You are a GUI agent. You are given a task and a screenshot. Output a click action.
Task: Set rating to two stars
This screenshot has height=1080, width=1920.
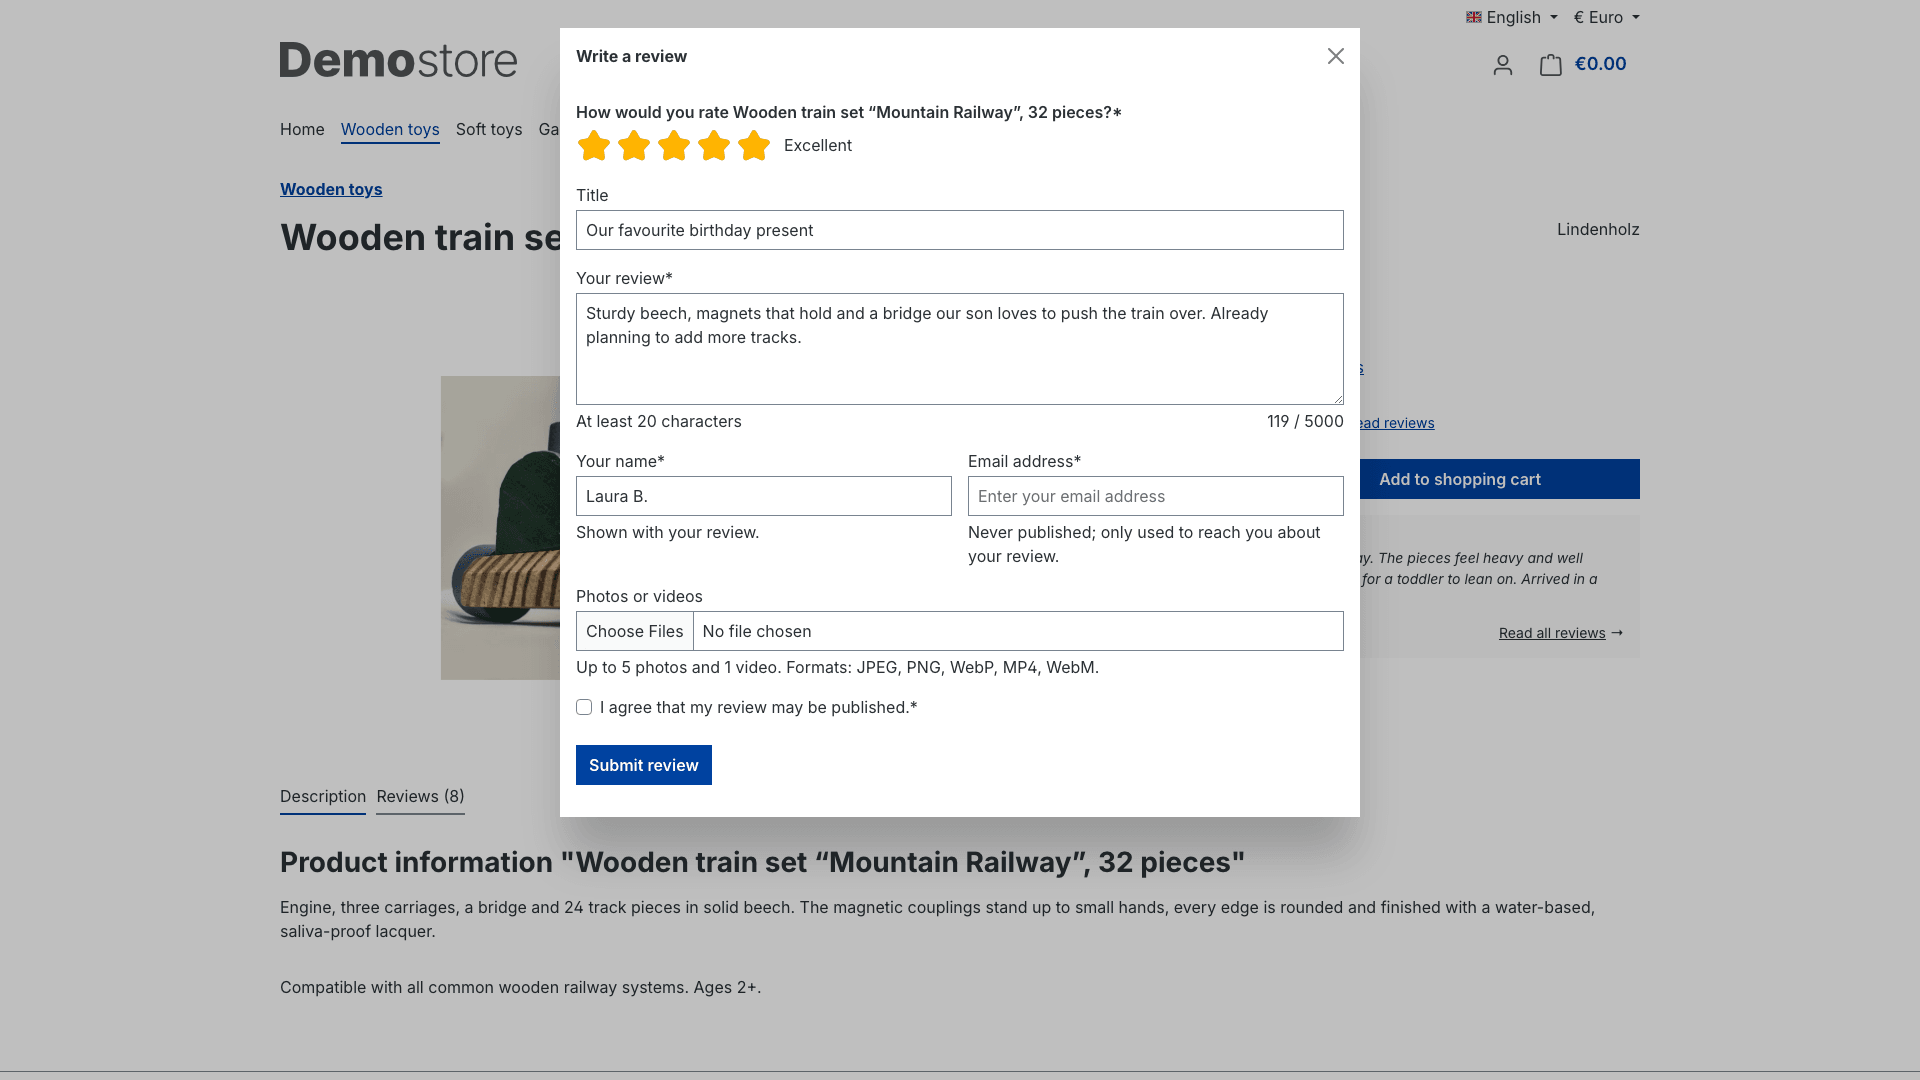coord(634,146)
